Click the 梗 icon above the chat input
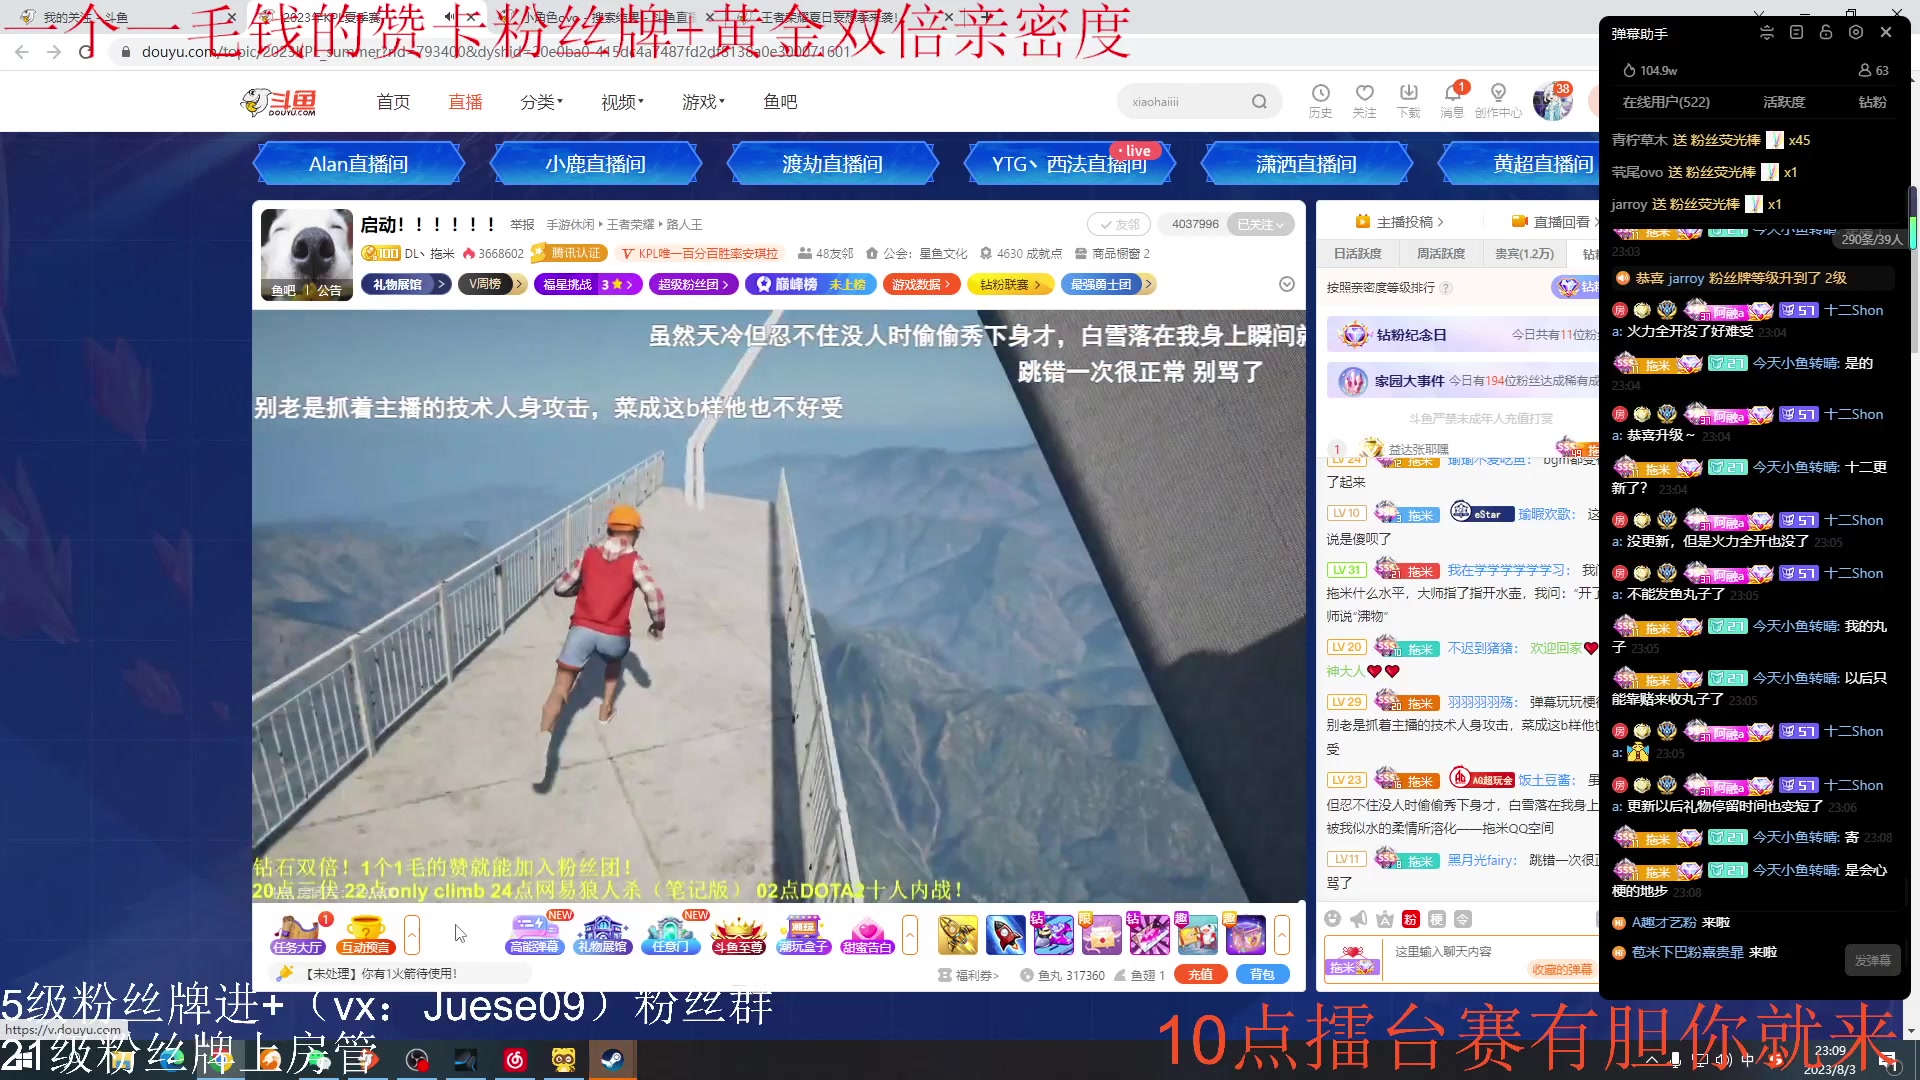This screenshot has height=1080, width=1920. tap(1437, 919)
